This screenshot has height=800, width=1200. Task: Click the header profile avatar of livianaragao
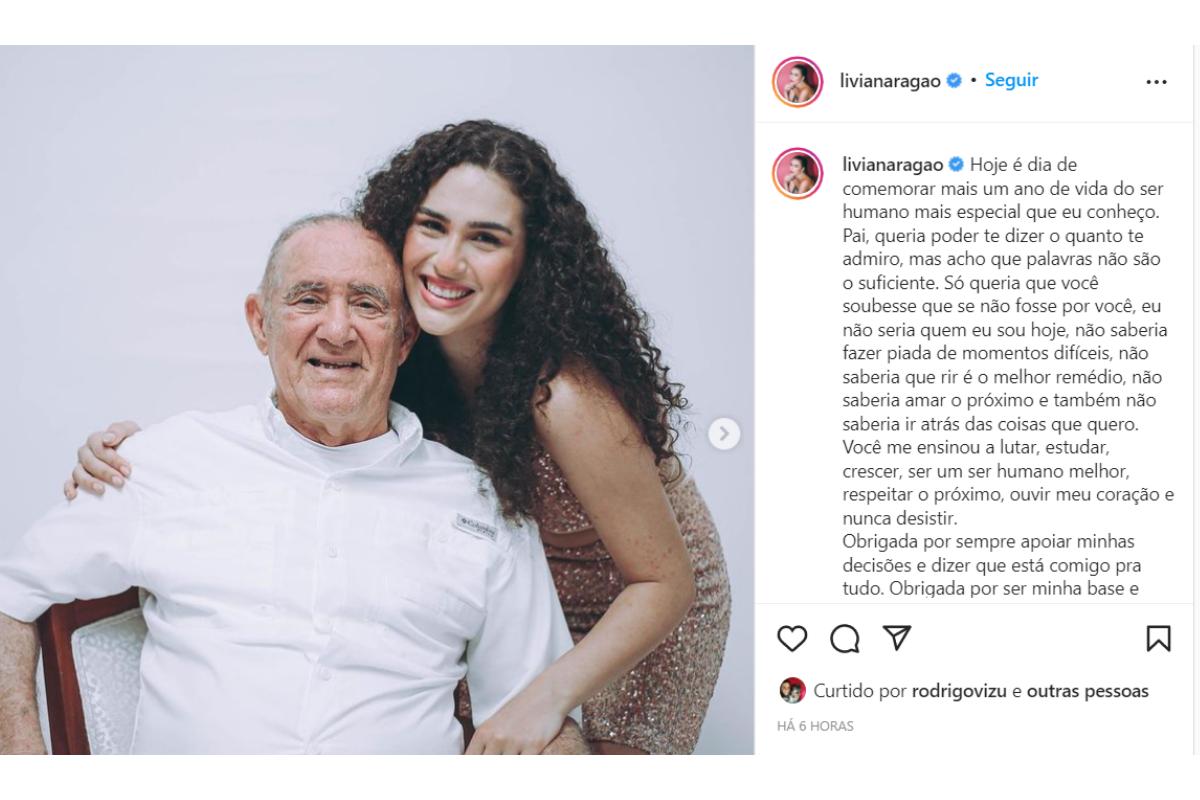coord(797,82)
